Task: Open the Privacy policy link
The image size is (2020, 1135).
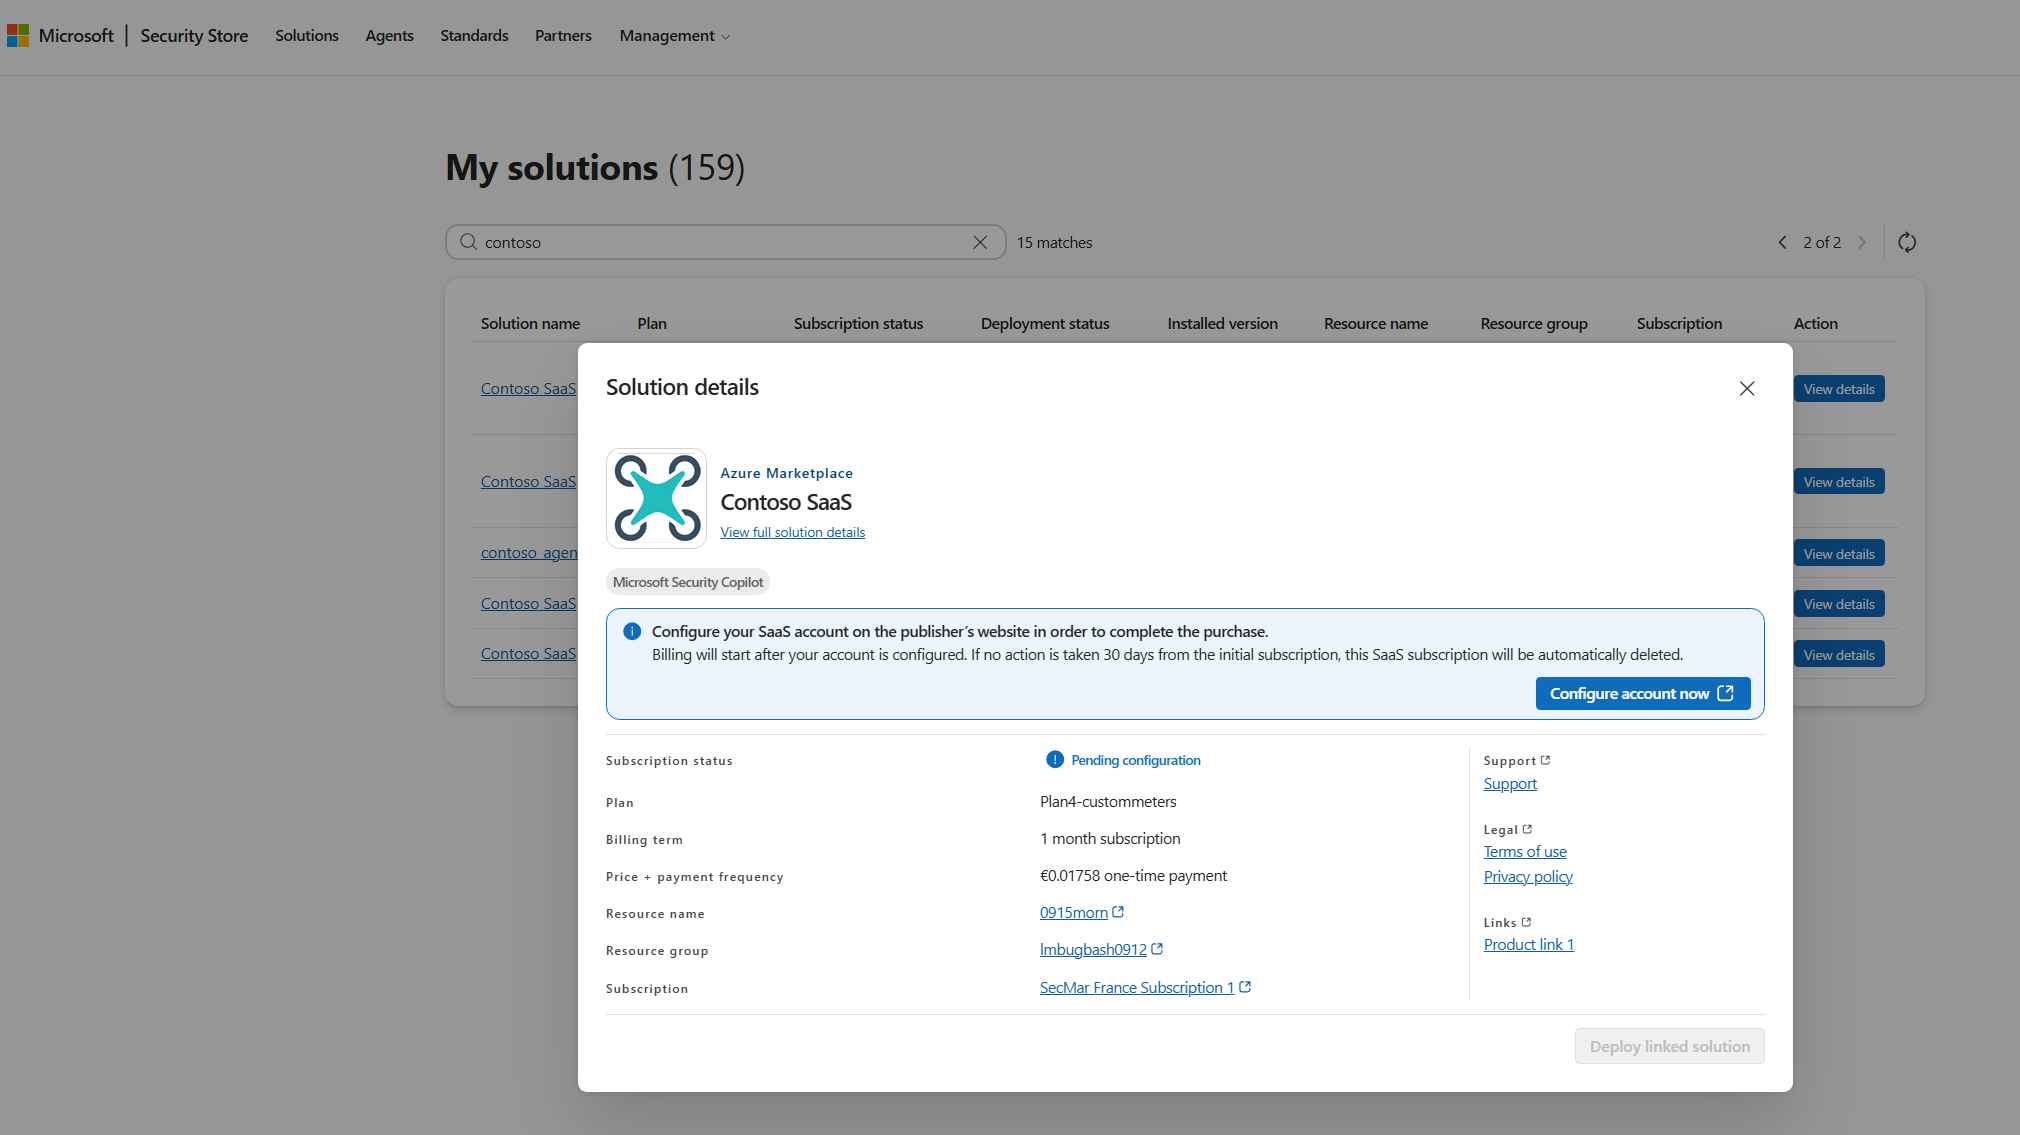Action: [1527, 876]
